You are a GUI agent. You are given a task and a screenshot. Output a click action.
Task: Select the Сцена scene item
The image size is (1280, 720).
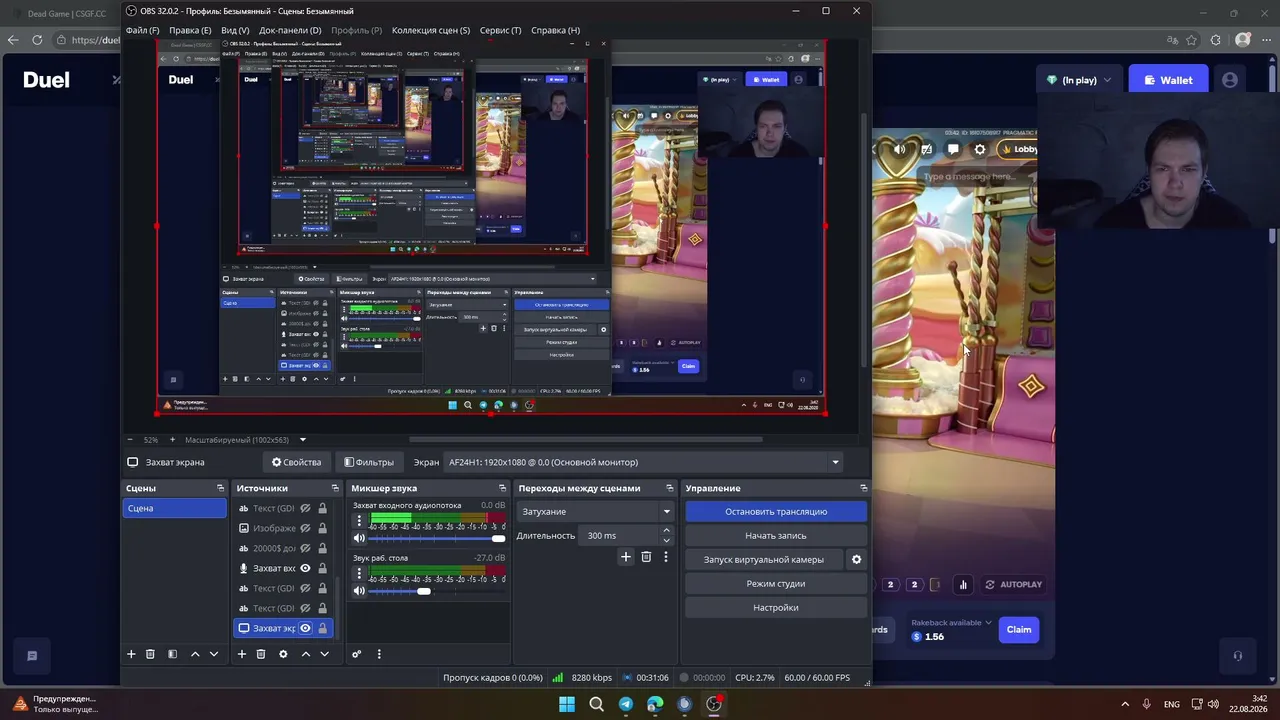point(175,508)
